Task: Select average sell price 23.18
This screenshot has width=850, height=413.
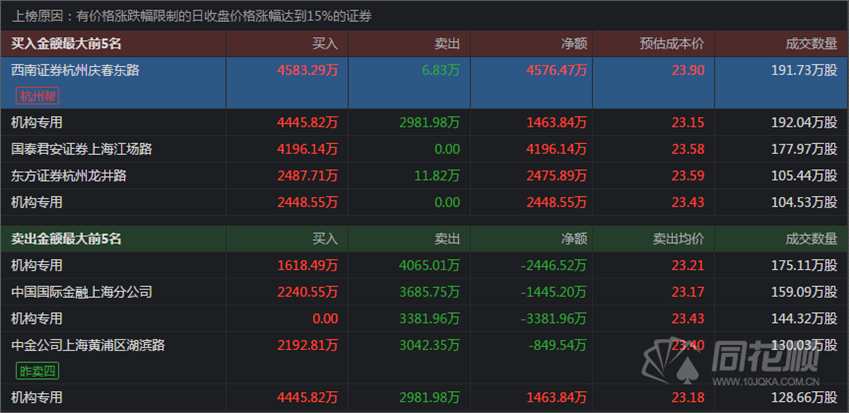Action: 688,397
